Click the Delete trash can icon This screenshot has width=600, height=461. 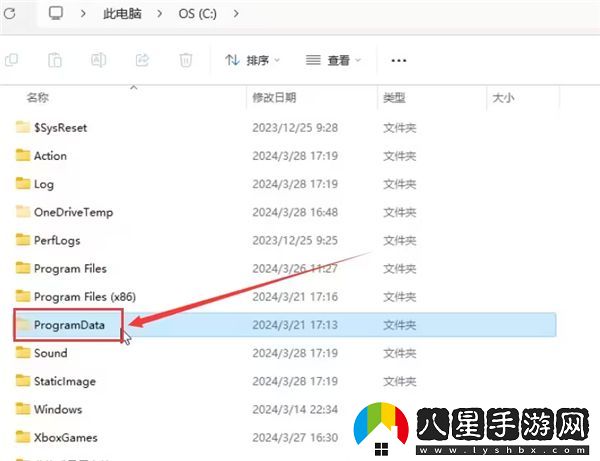coord(185,60)
